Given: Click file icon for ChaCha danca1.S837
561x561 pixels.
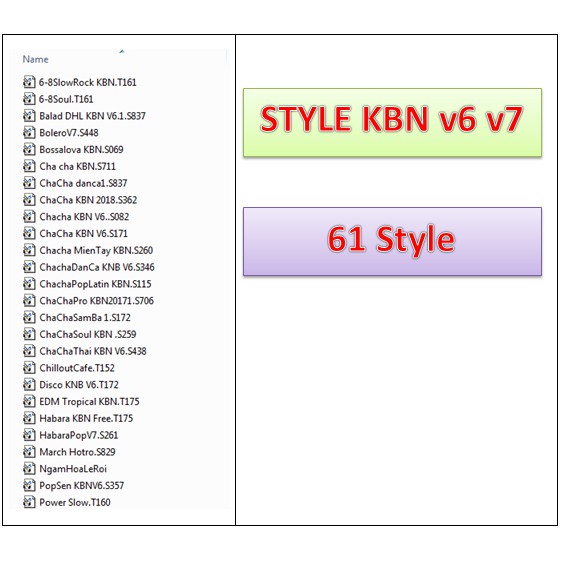Looking at the screenshot, I should click(x=29, y=183).
